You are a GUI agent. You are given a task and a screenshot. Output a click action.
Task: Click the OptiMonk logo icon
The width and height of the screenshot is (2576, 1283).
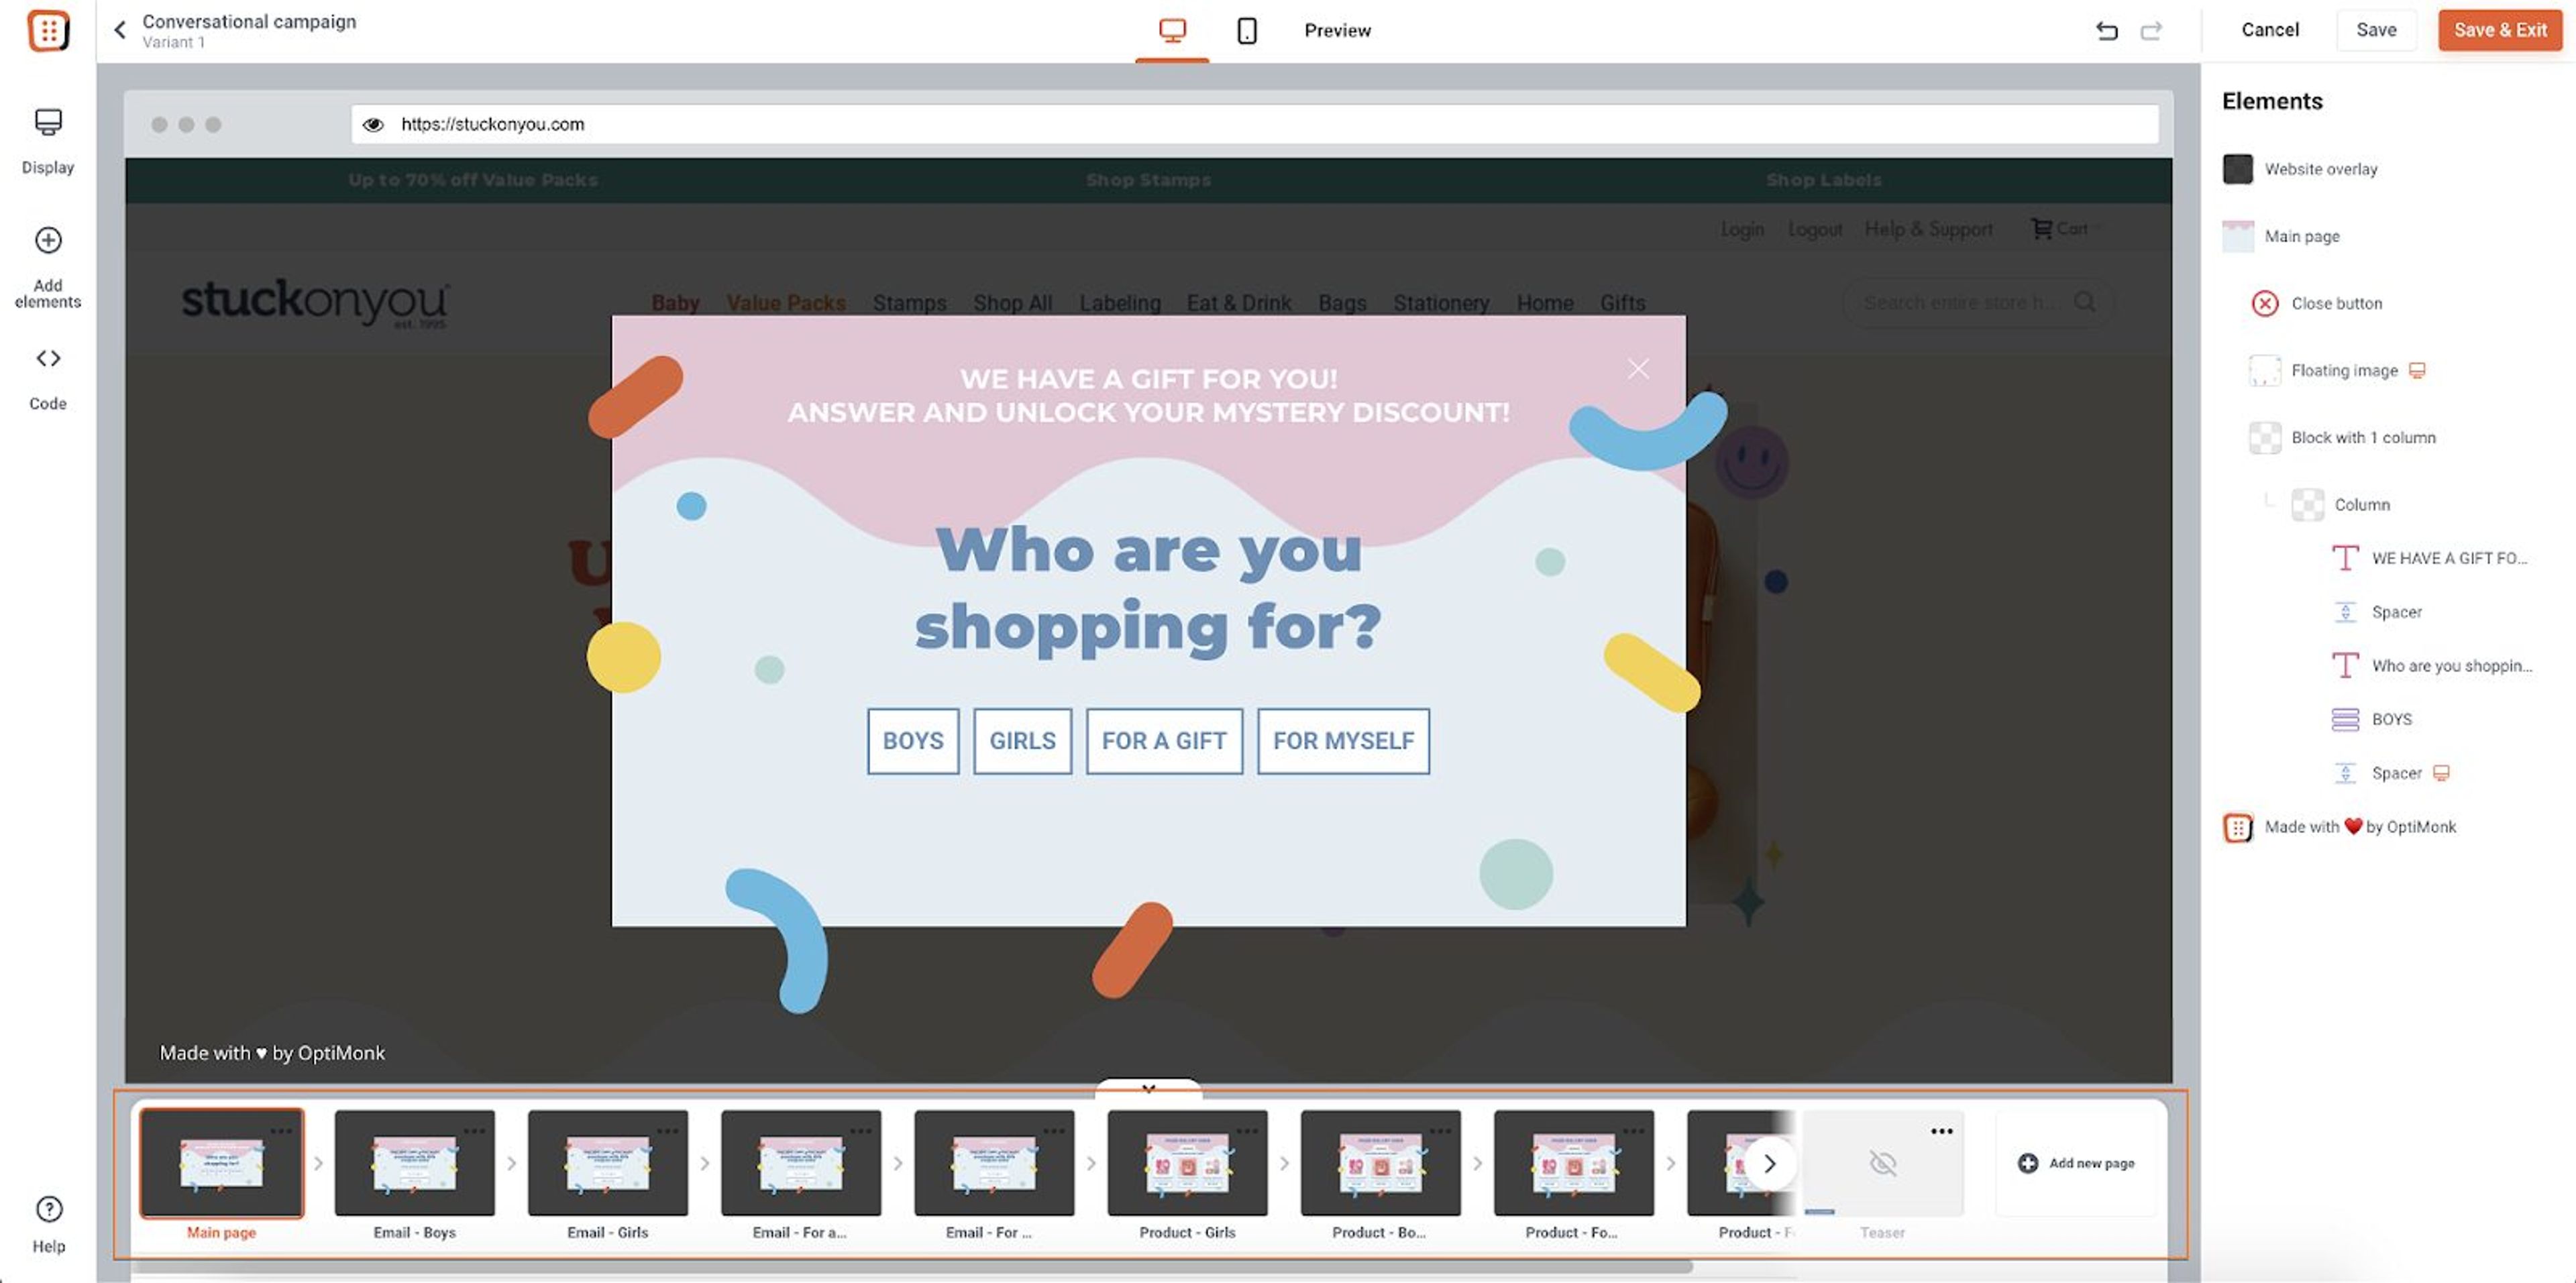click(48, 30)
